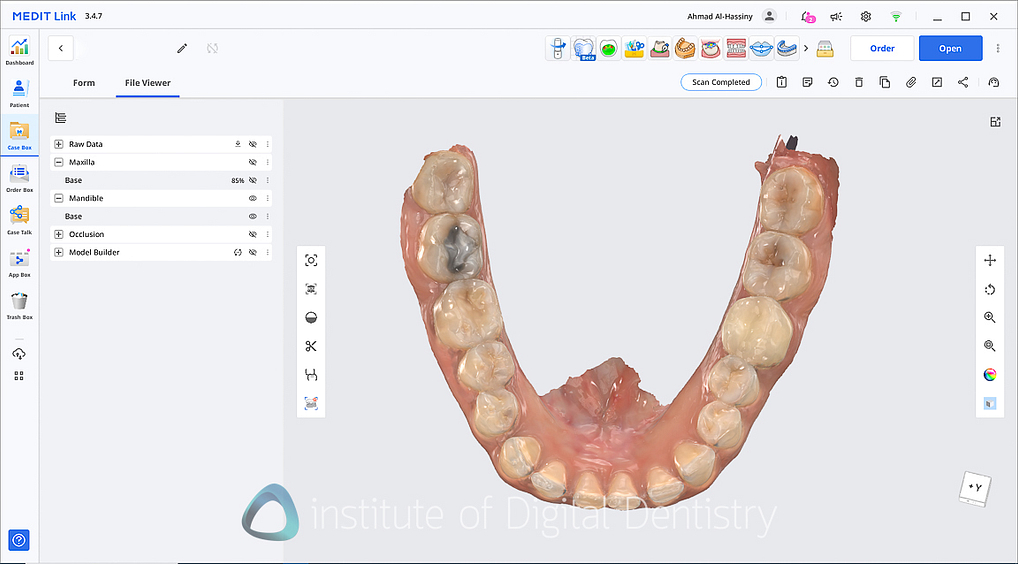Open the color wheel display mode

[x=989, y=374]
